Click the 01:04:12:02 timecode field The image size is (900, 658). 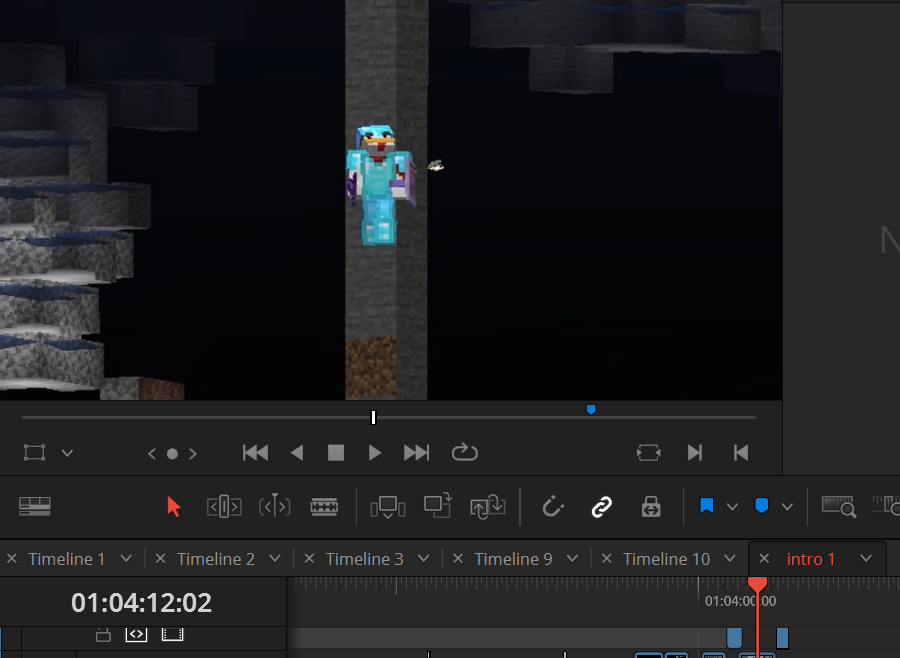coord(141,603)
